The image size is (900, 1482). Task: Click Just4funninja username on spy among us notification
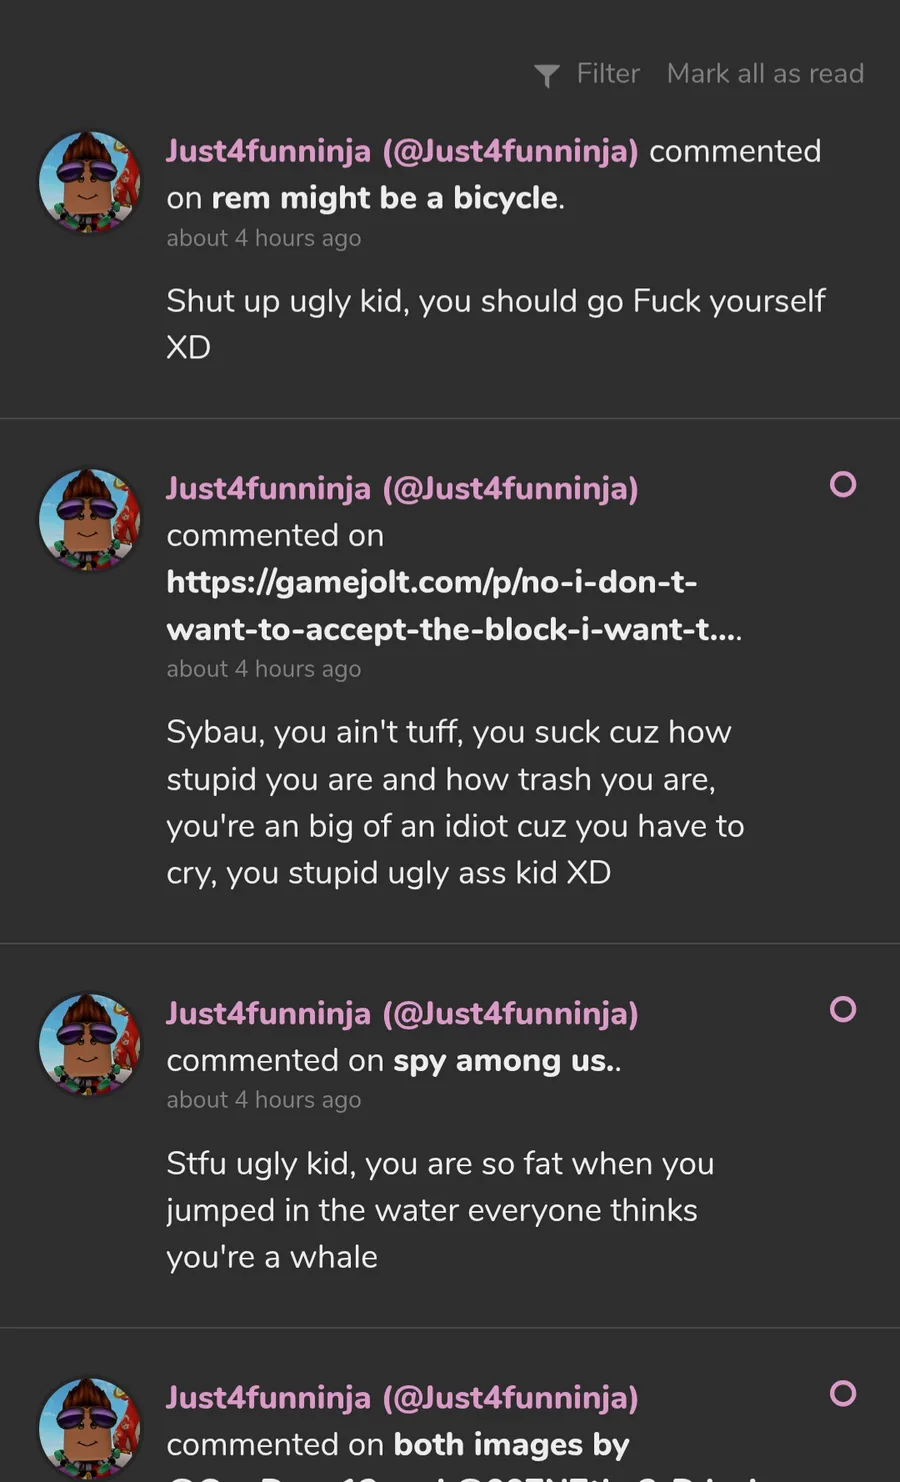(402, 1014)
